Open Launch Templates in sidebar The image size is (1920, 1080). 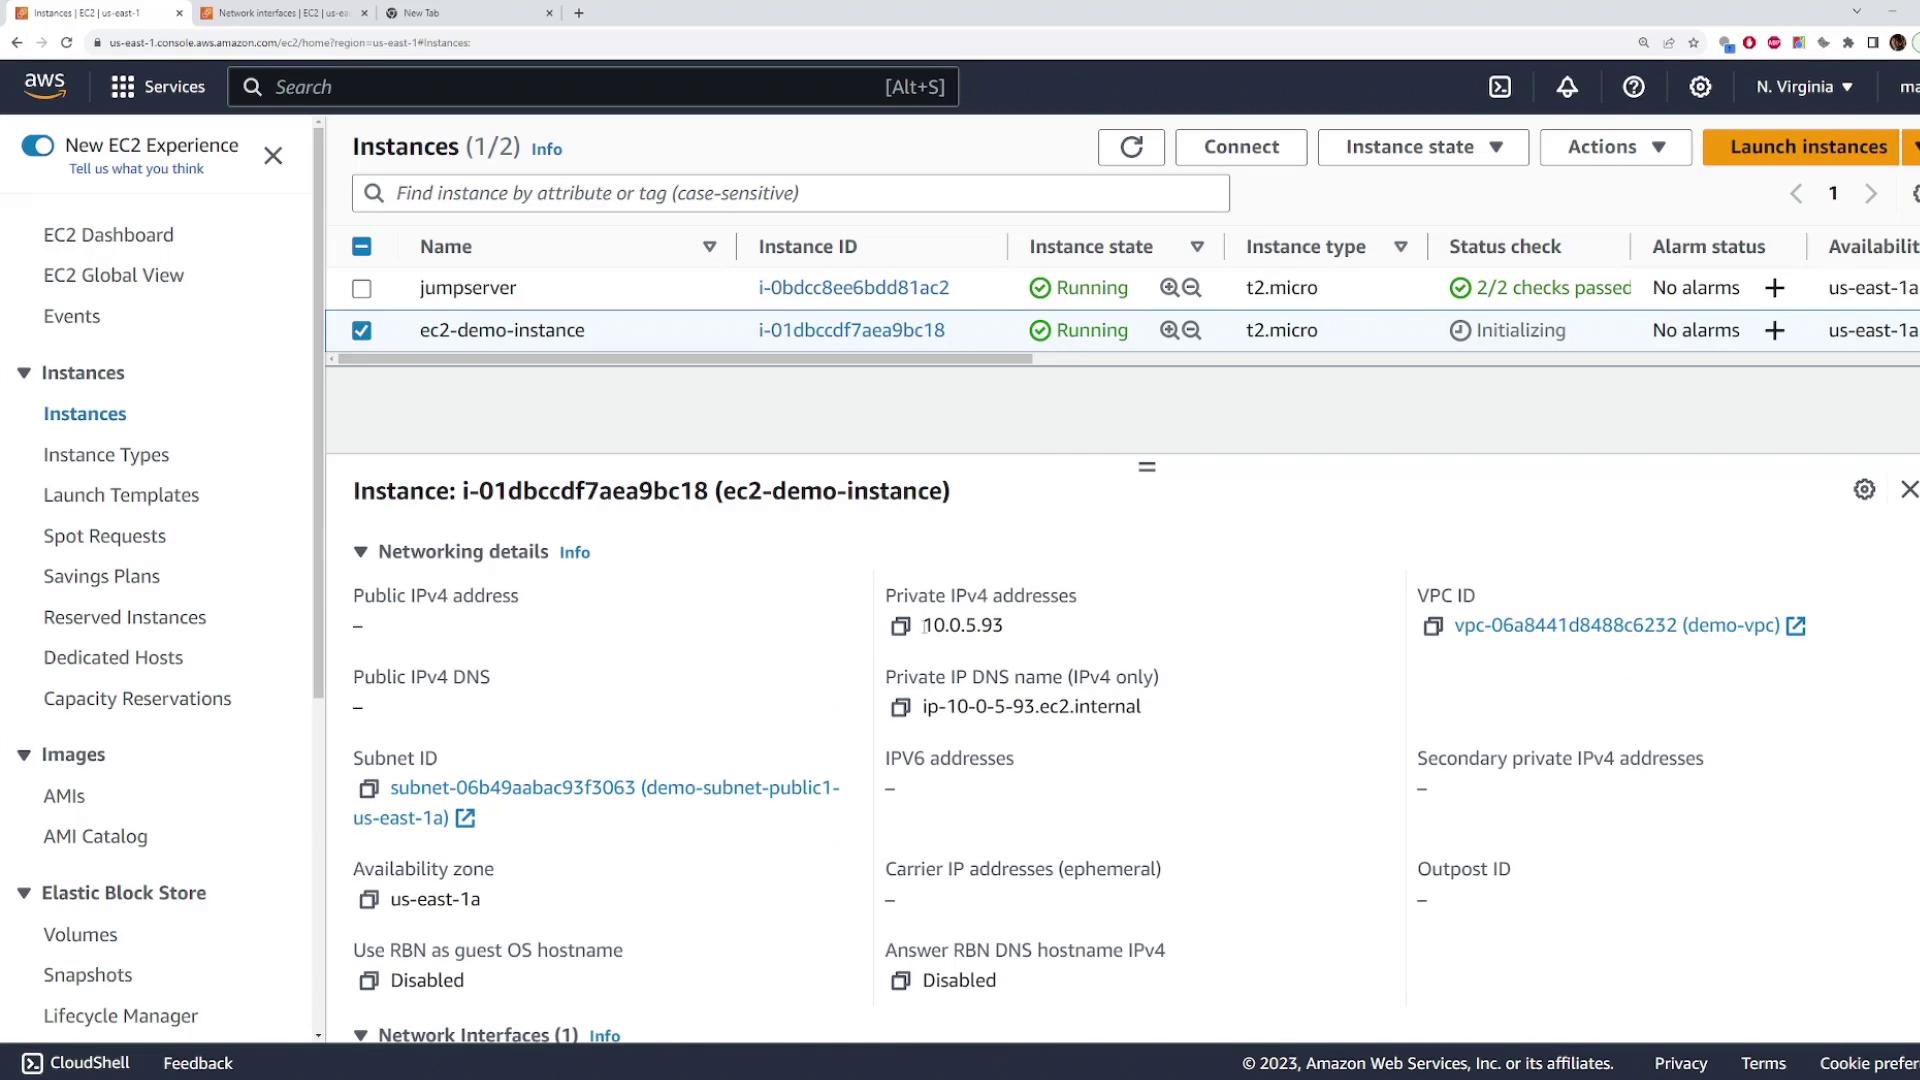click(121, 495)
